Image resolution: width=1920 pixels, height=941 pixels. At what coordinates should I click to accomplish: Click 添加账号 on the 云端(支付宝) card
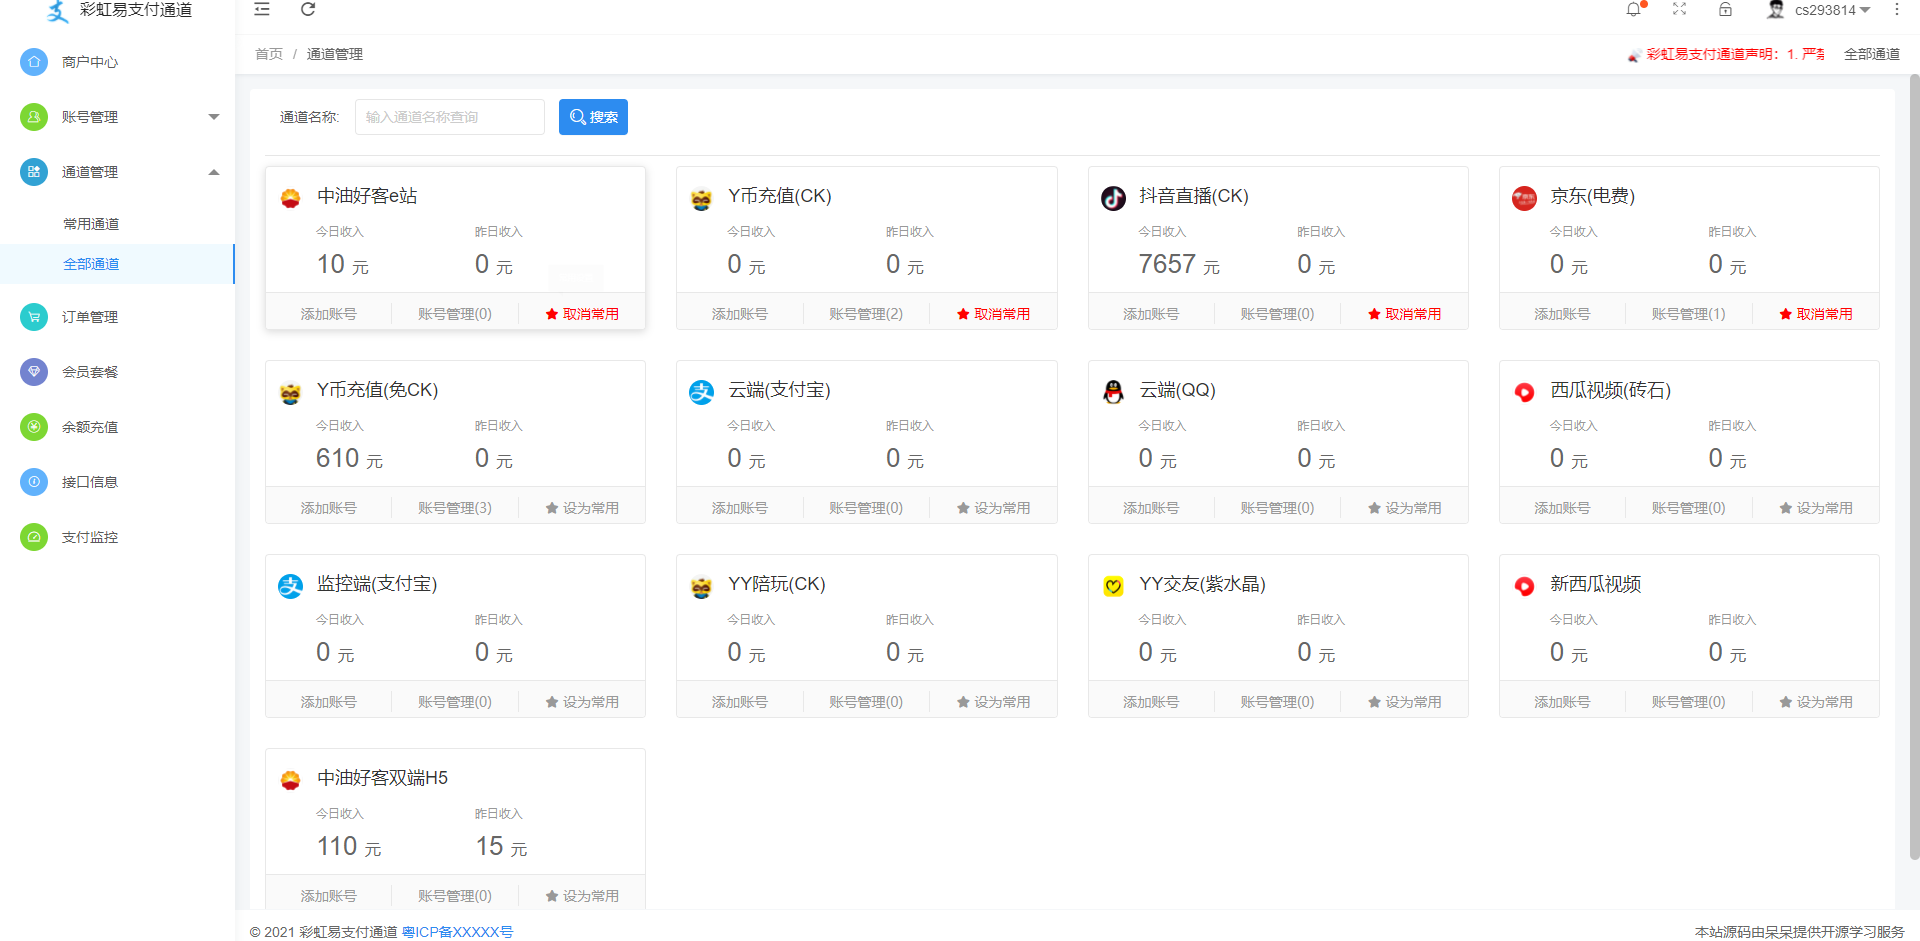pos(739,508)
